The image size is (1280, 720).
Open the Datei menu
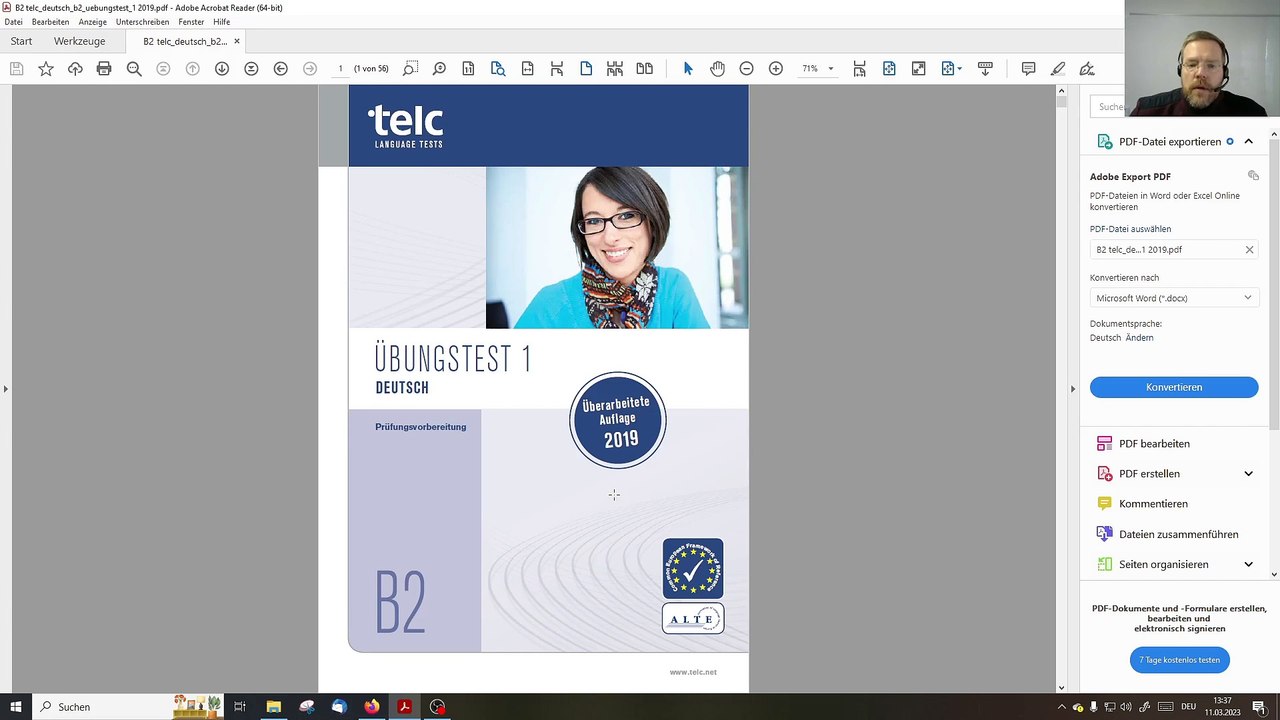pos(13,22)
